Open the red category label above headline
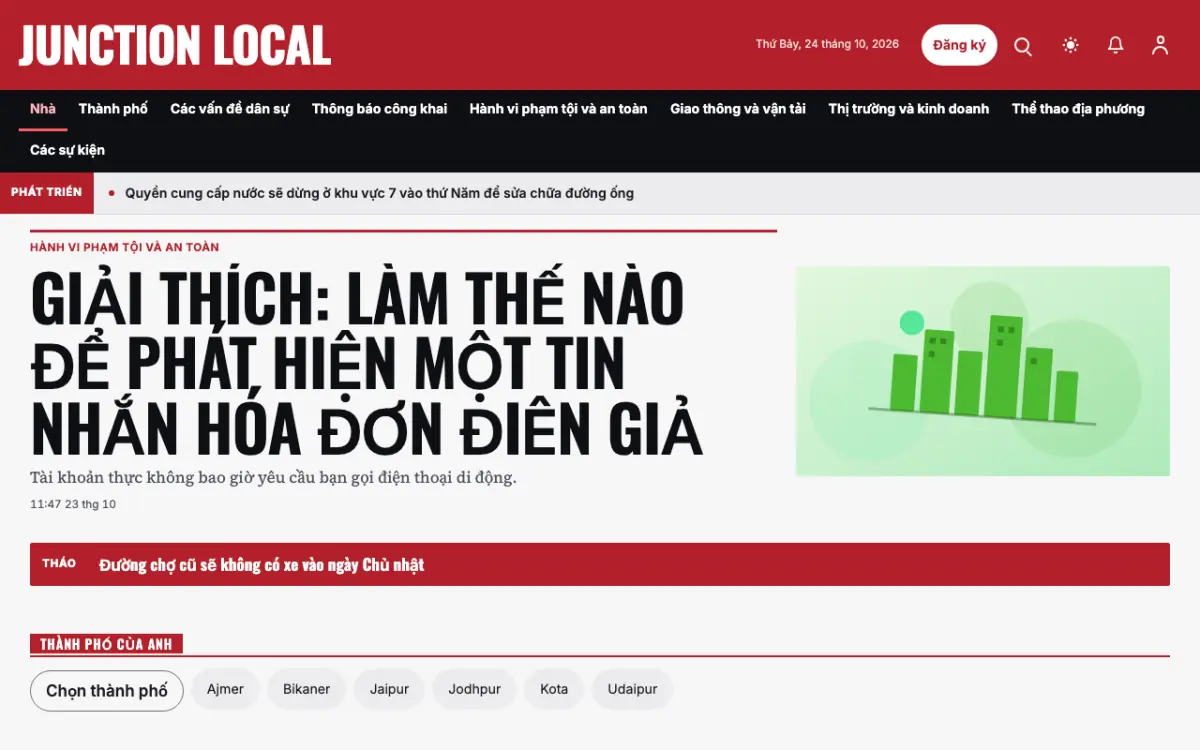1200x750 pixels. (x=125, y=247)
